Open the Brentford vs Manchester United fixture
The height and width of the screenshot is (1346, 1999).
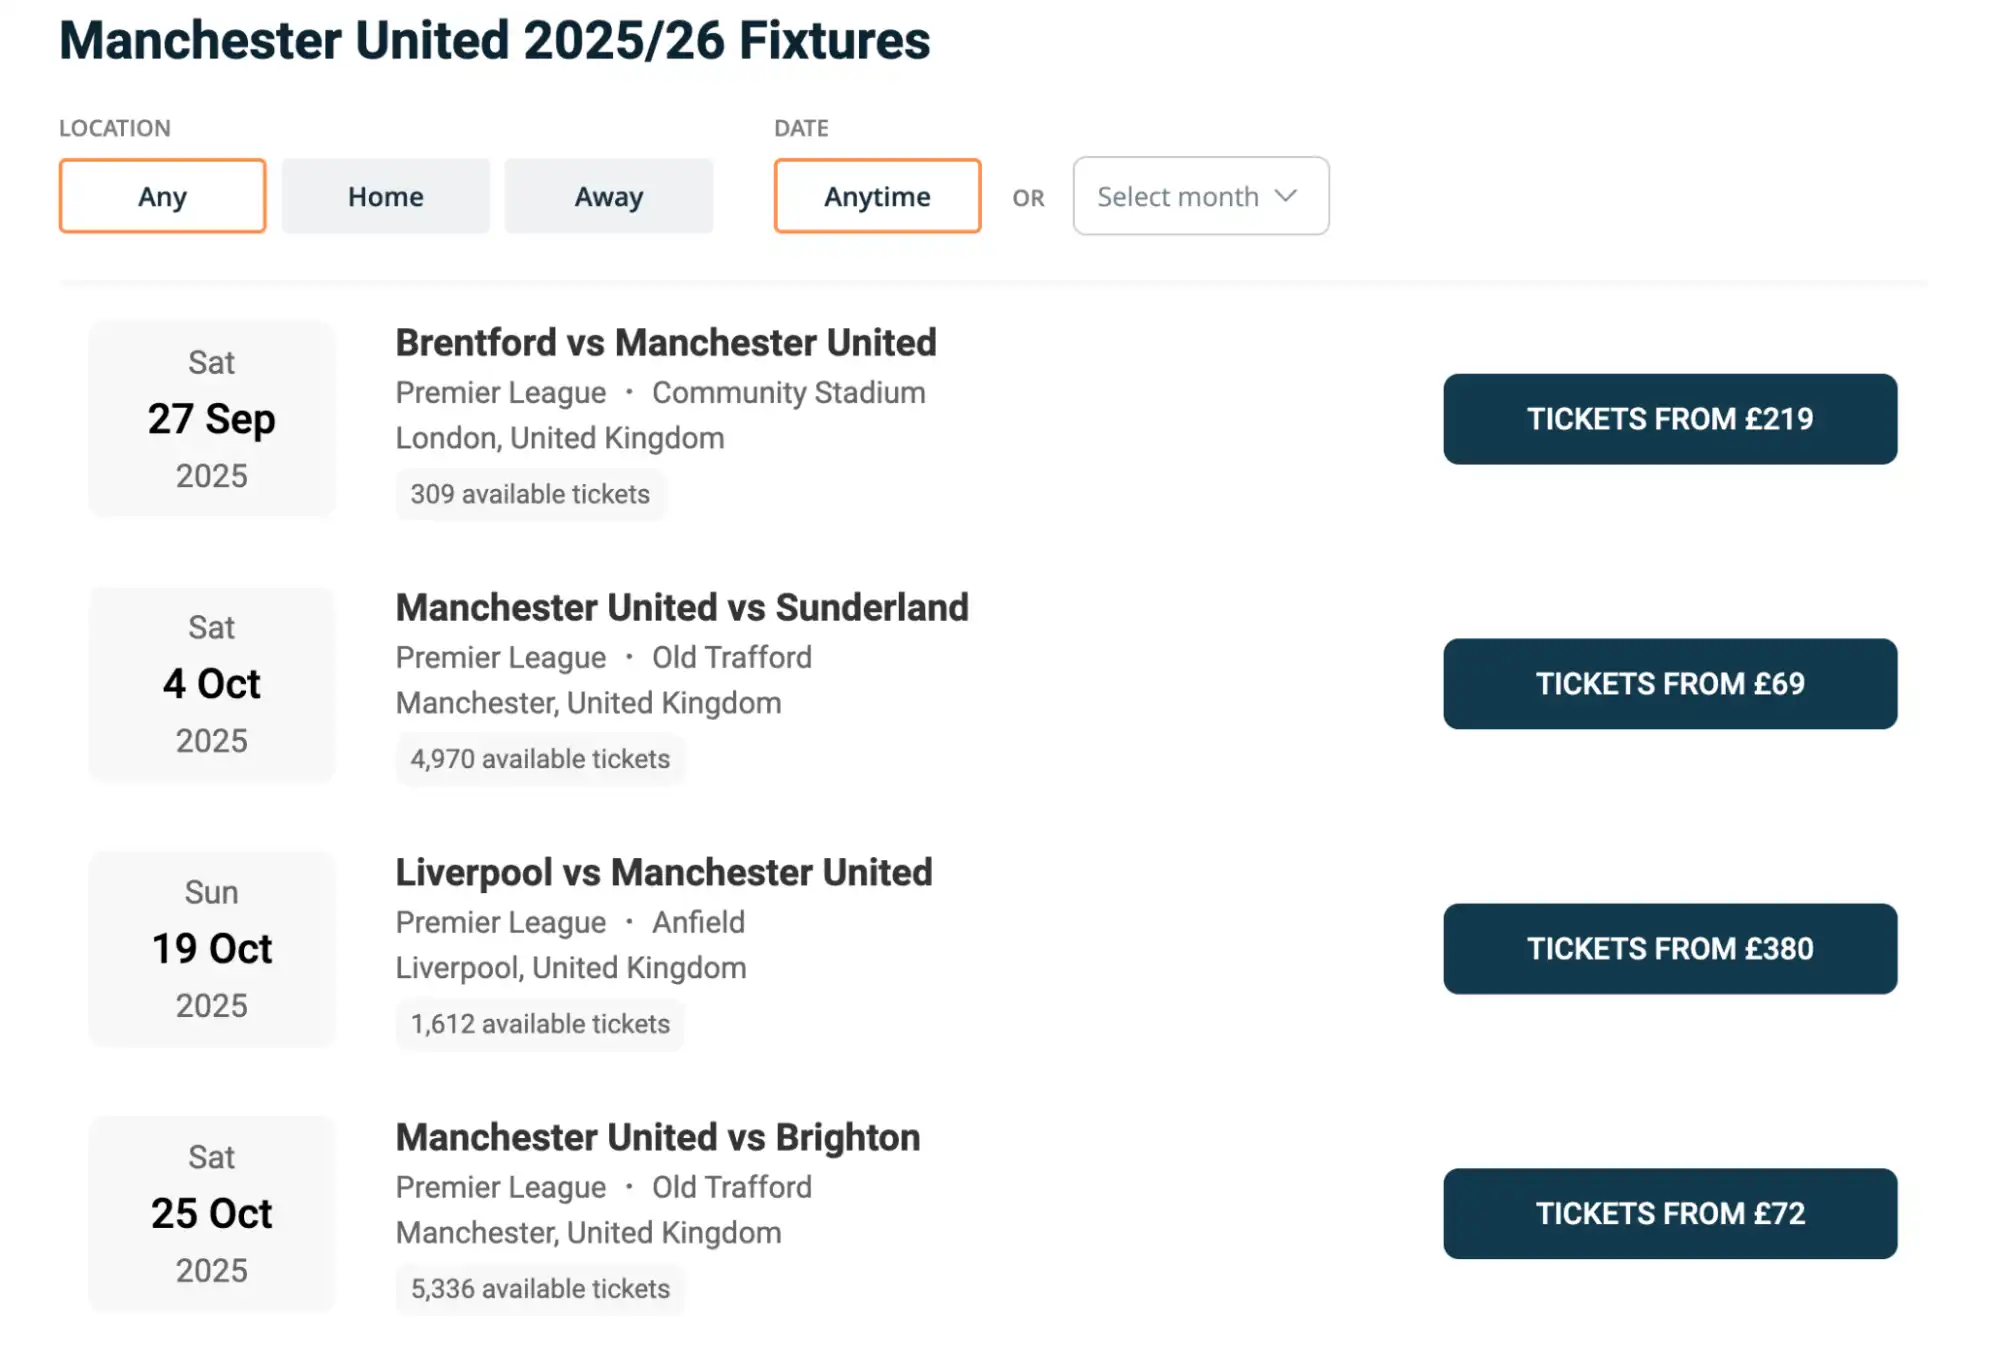coord(665,342)
